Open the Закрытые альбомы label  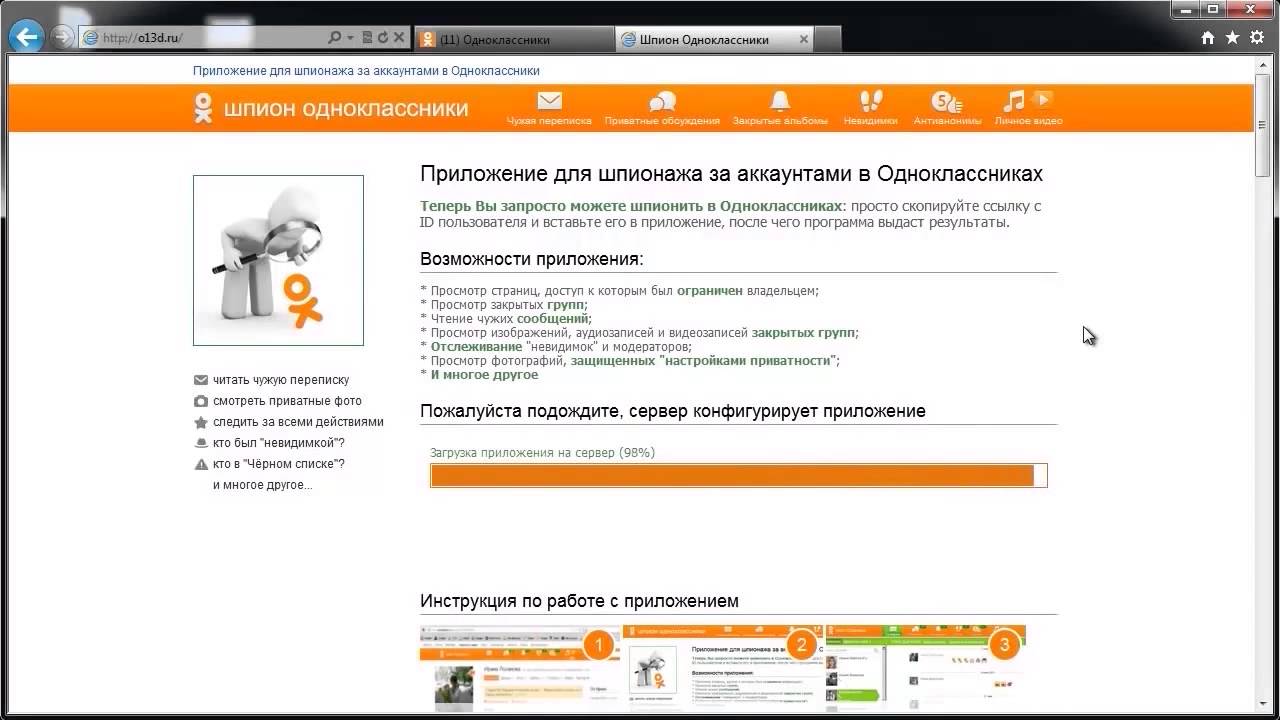click(x=780, y=121)
